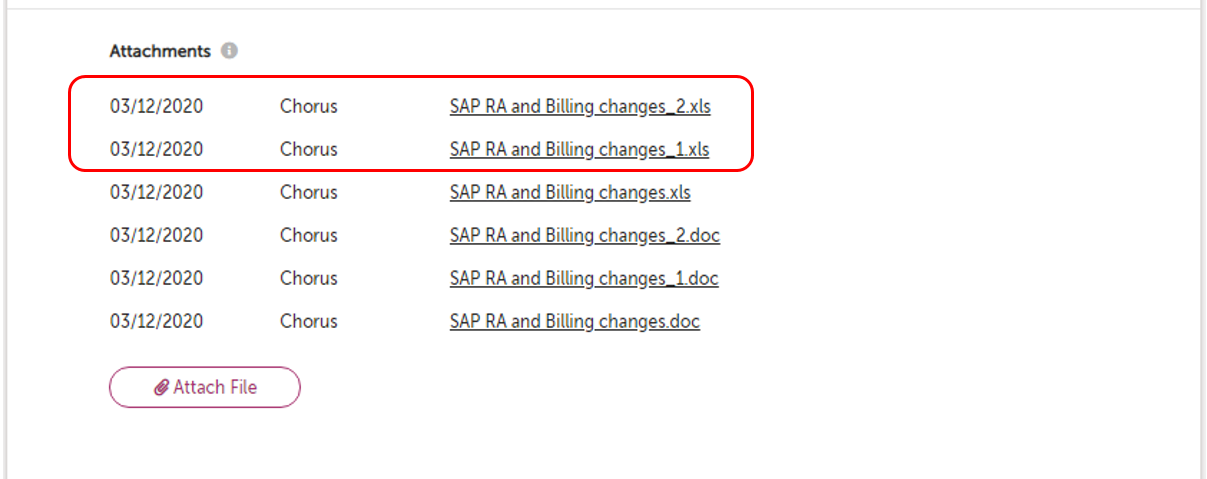Open SAP RA and Billing changes.xls
This screenshot has height=479, width=1207.
pos(570,192)
